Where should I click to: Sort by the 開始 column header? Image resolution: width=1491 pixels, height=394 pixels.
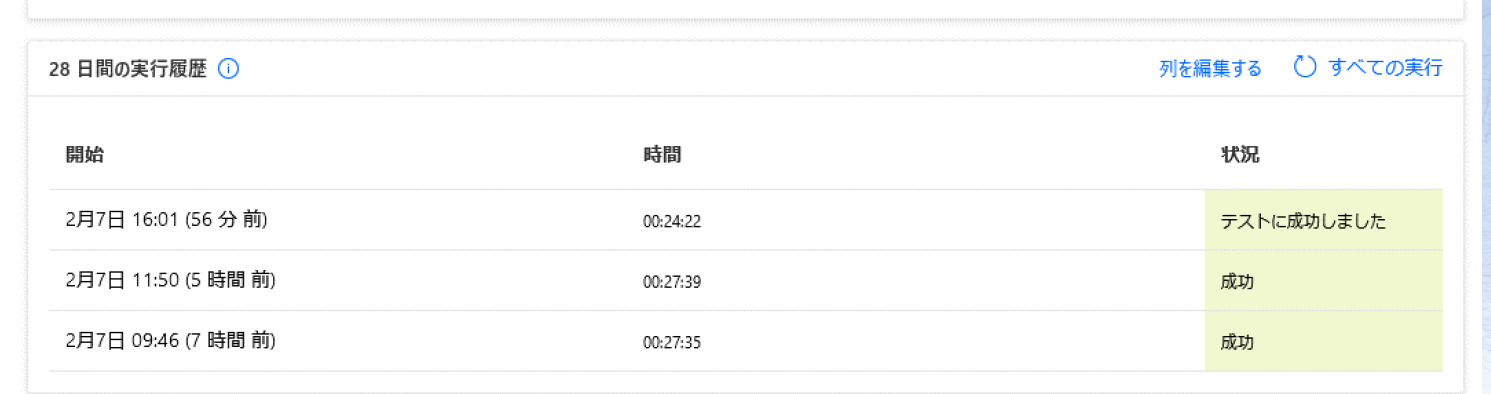click(84, 155)
